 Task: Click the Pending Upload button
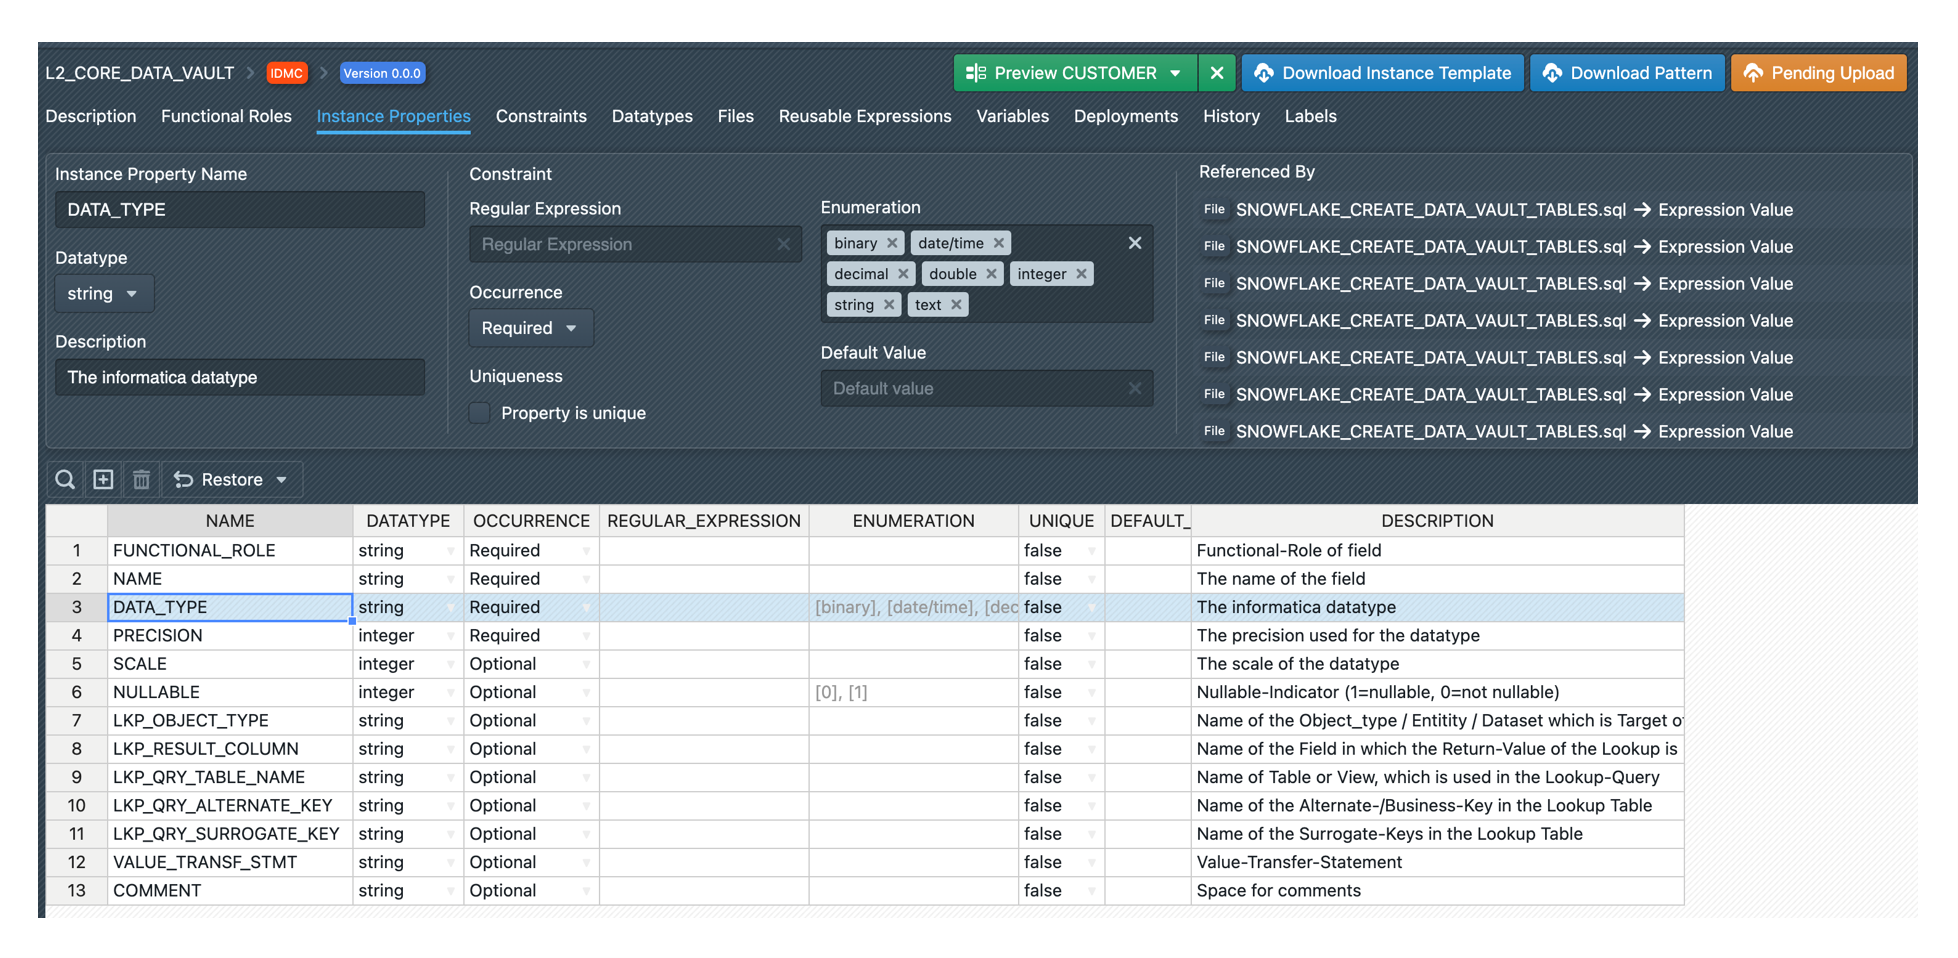click(x=1818, y=73)
